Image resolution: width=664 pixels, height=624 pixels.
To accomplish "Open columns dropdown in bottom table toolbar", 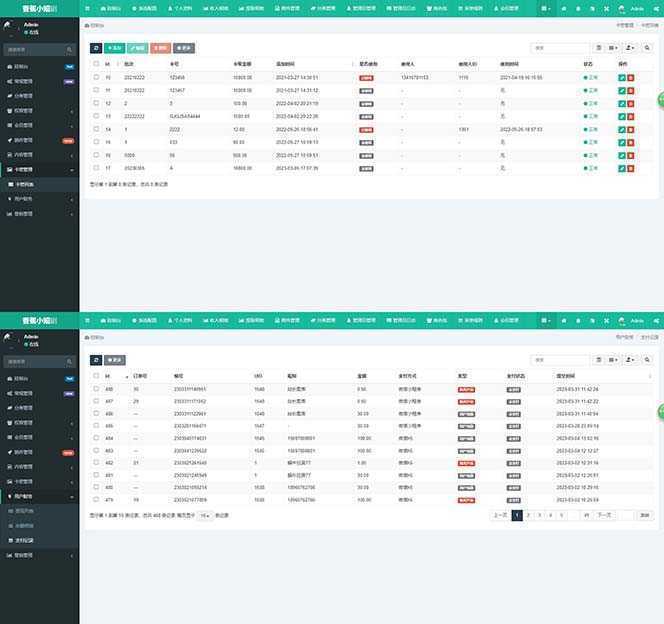I will [613, 360].
